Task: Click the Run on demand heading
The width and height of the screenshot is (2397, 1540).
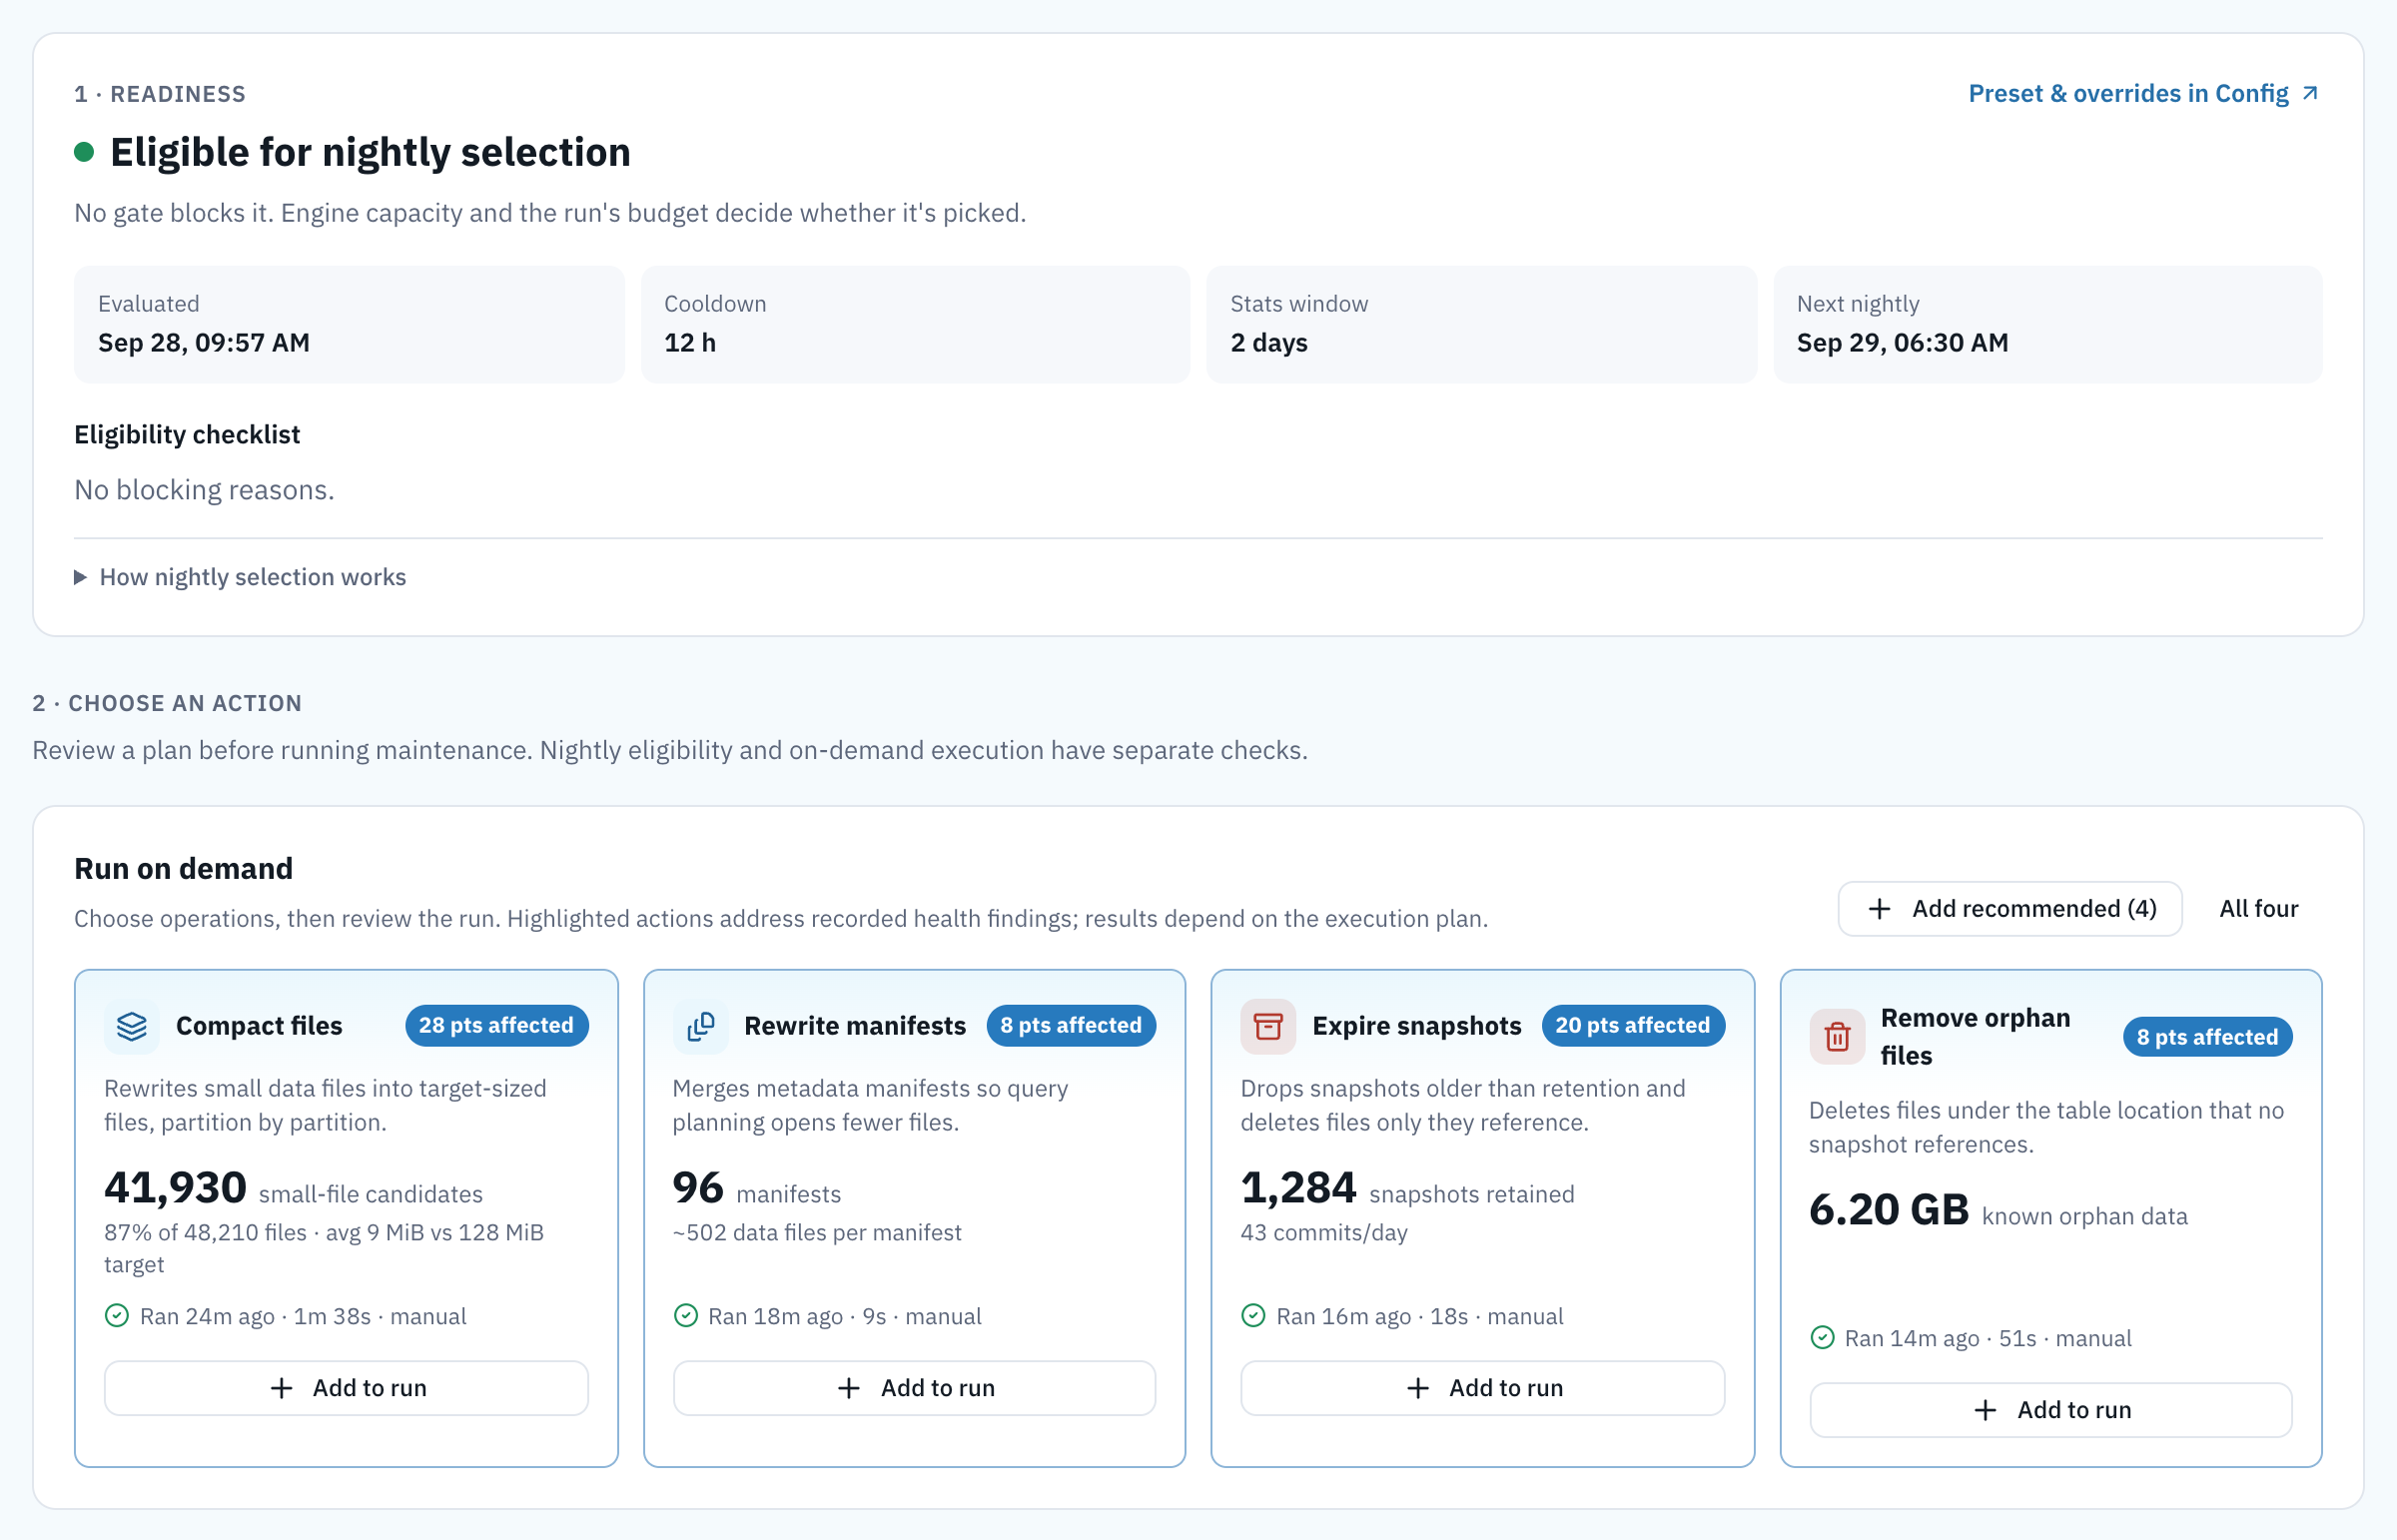Action: pos(184,869)
